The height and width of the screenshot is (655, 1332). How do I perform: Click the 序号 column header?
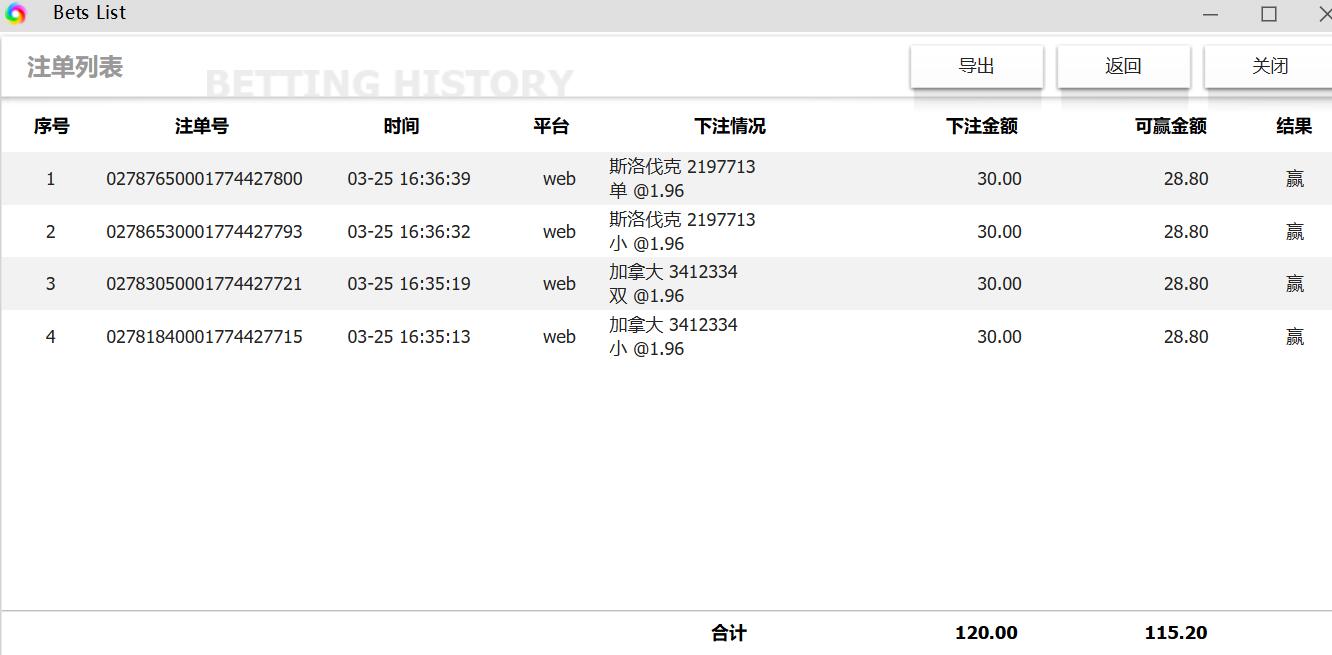[x=50, y=126]
